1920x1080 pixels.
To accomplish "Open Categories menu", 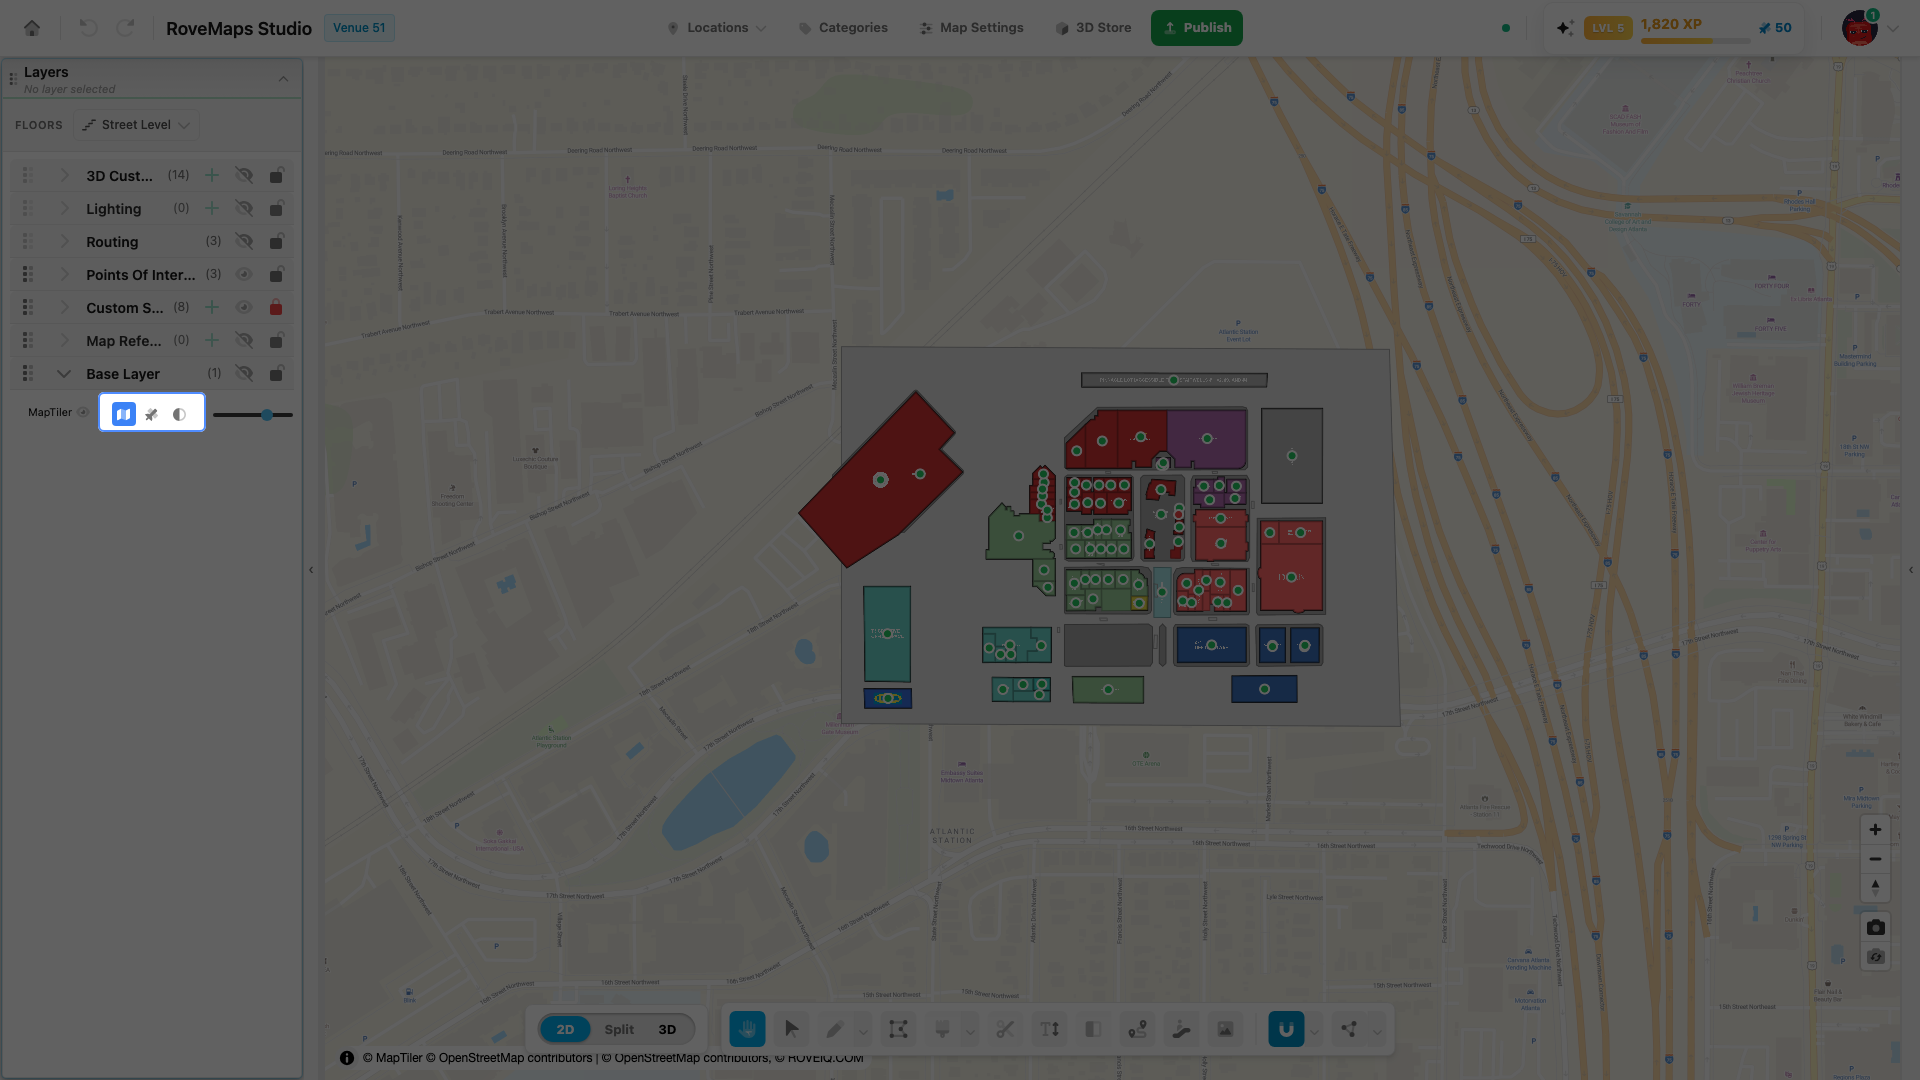I will click(843, 28).
